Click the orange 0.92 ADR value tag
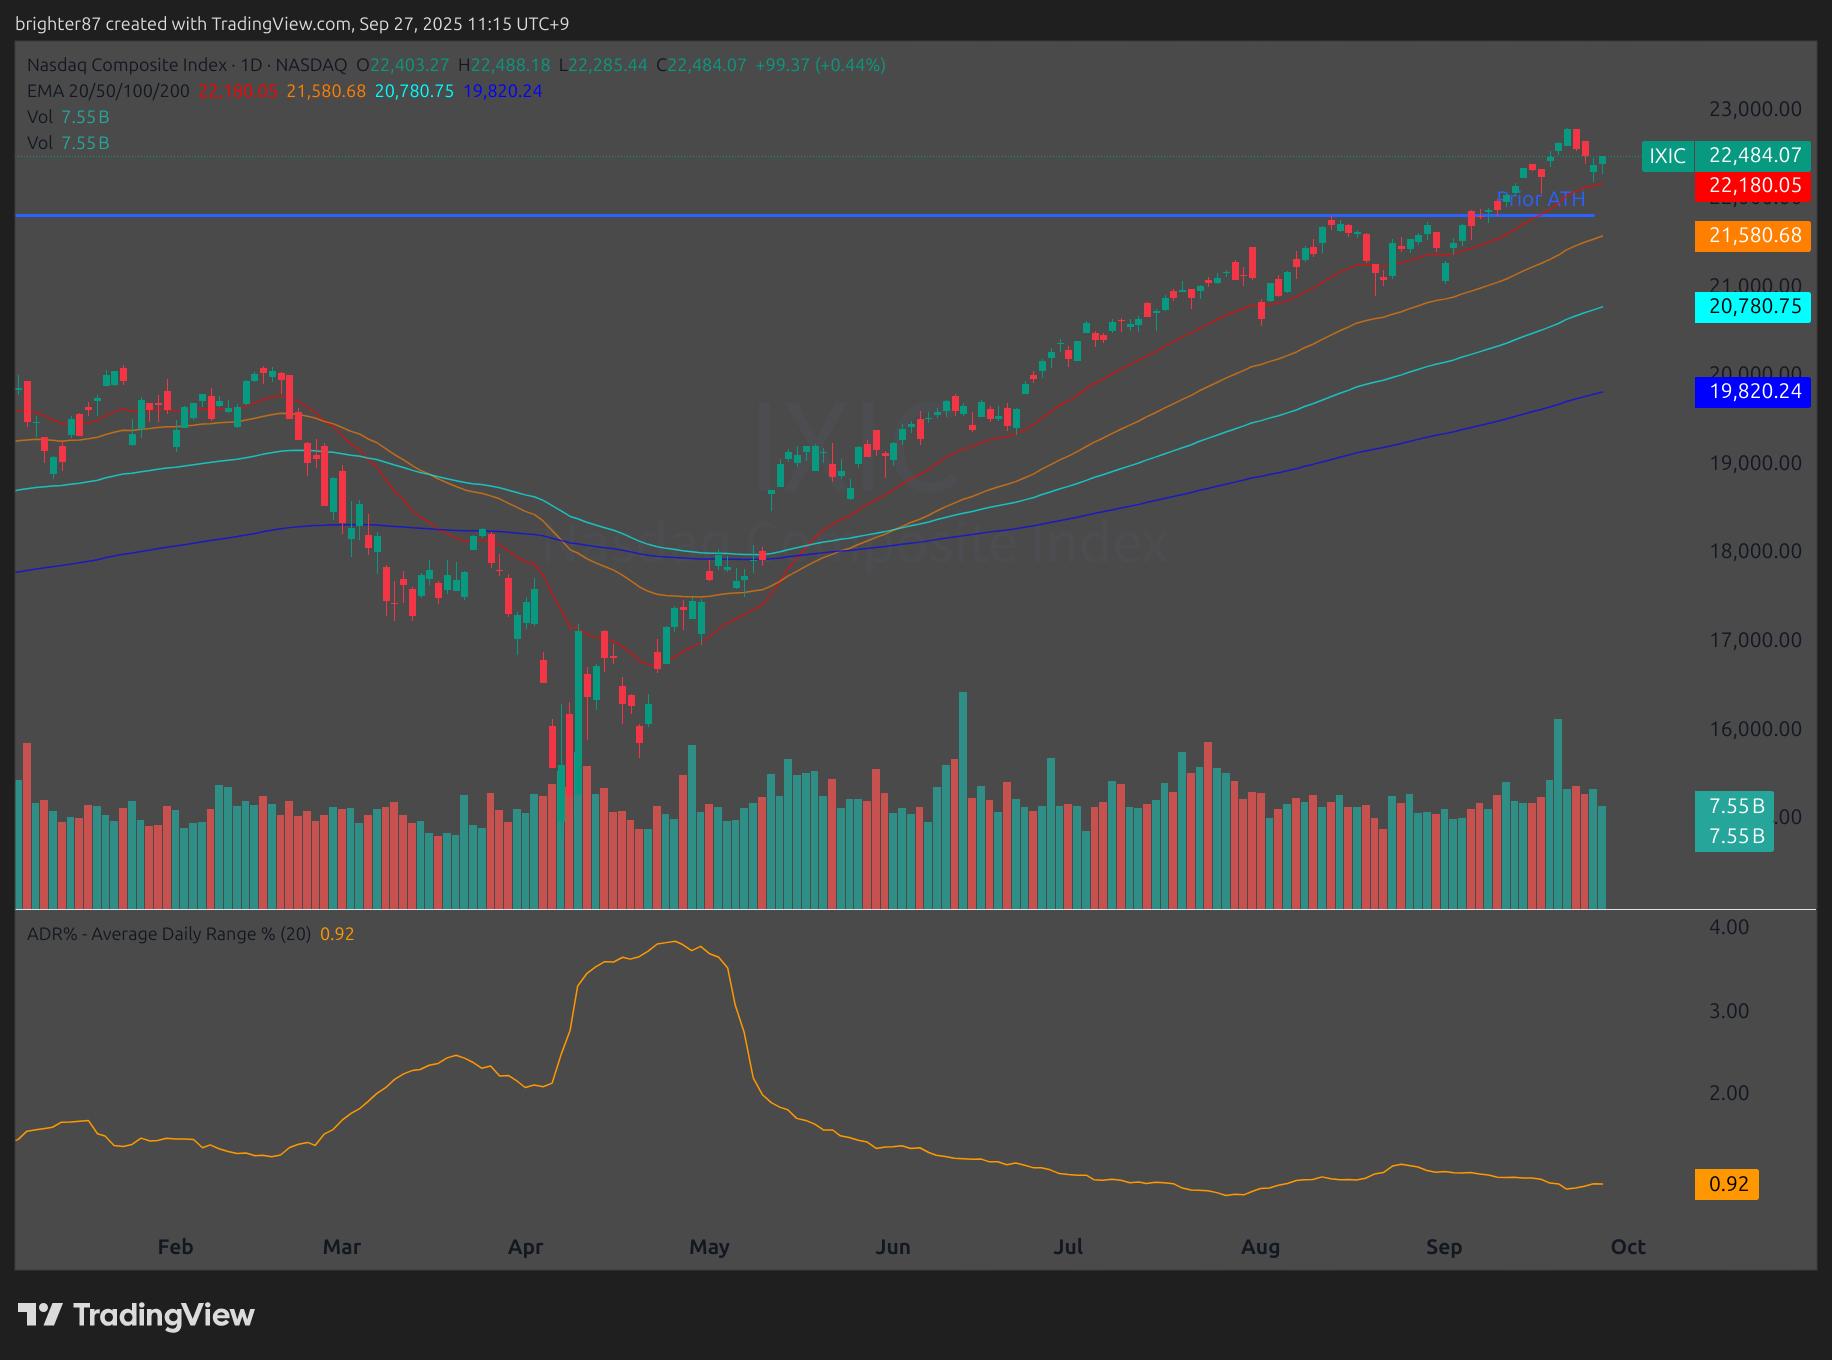Screen dimensions: 1832x1360 click(x=1727, y=1185)
